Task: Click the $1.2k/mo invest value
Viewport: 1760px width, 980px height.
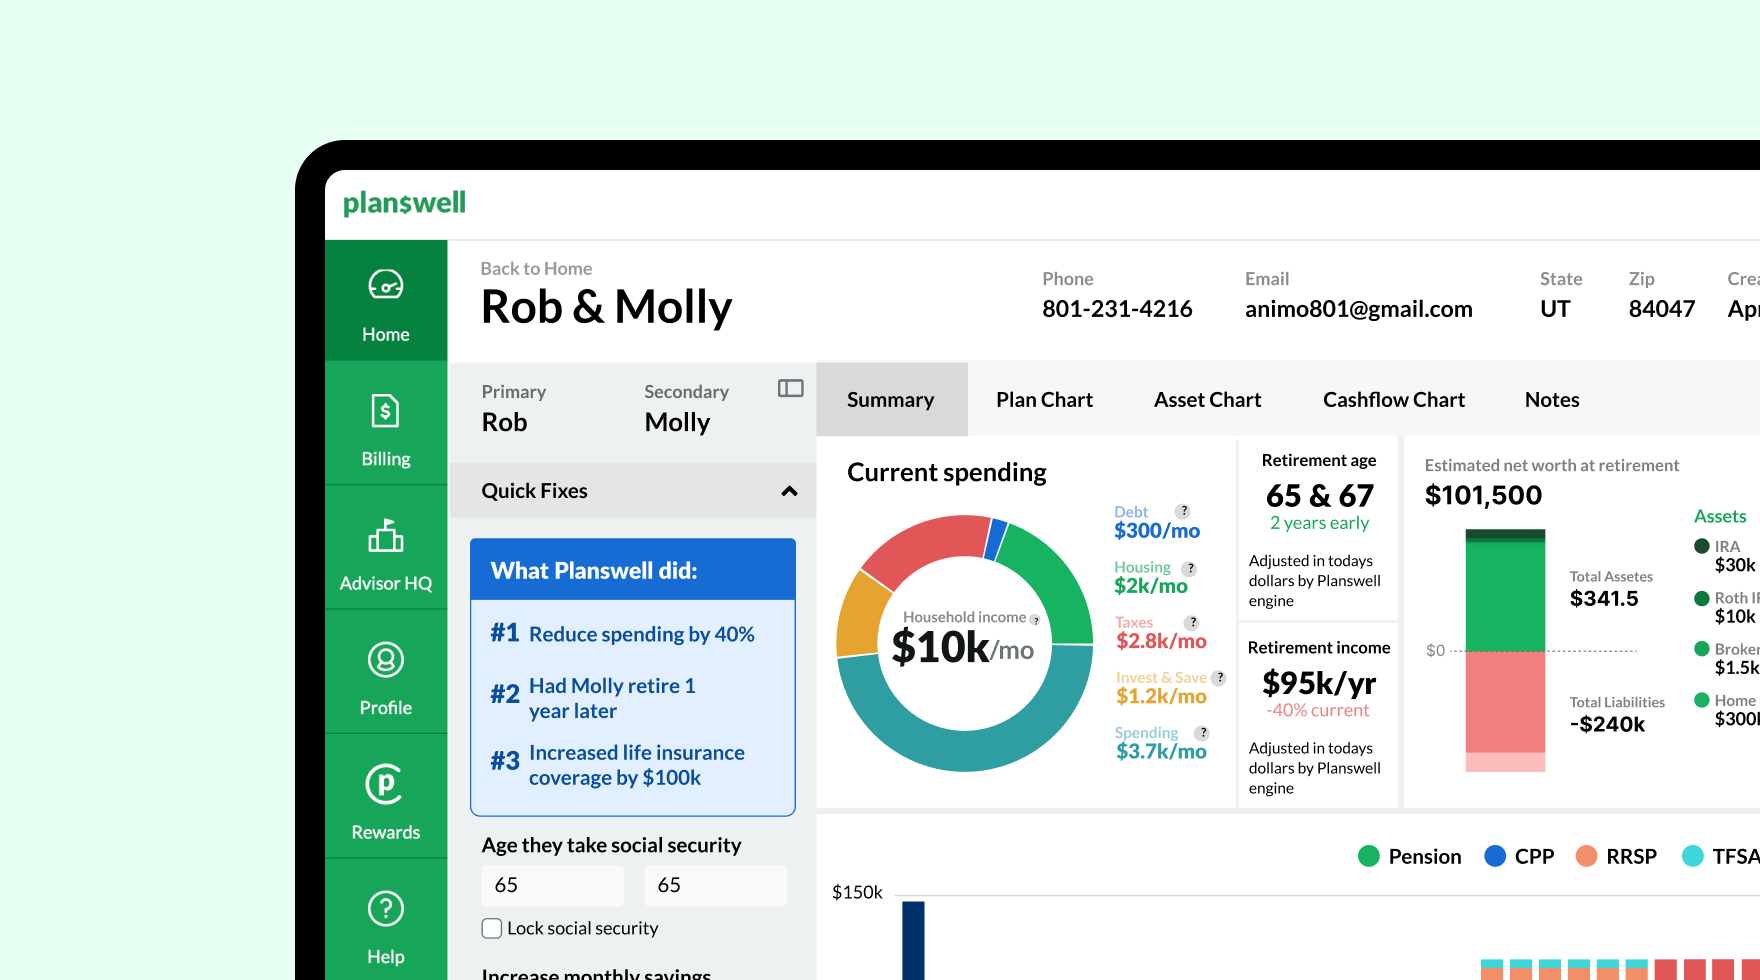Action: coord(1161,696)
